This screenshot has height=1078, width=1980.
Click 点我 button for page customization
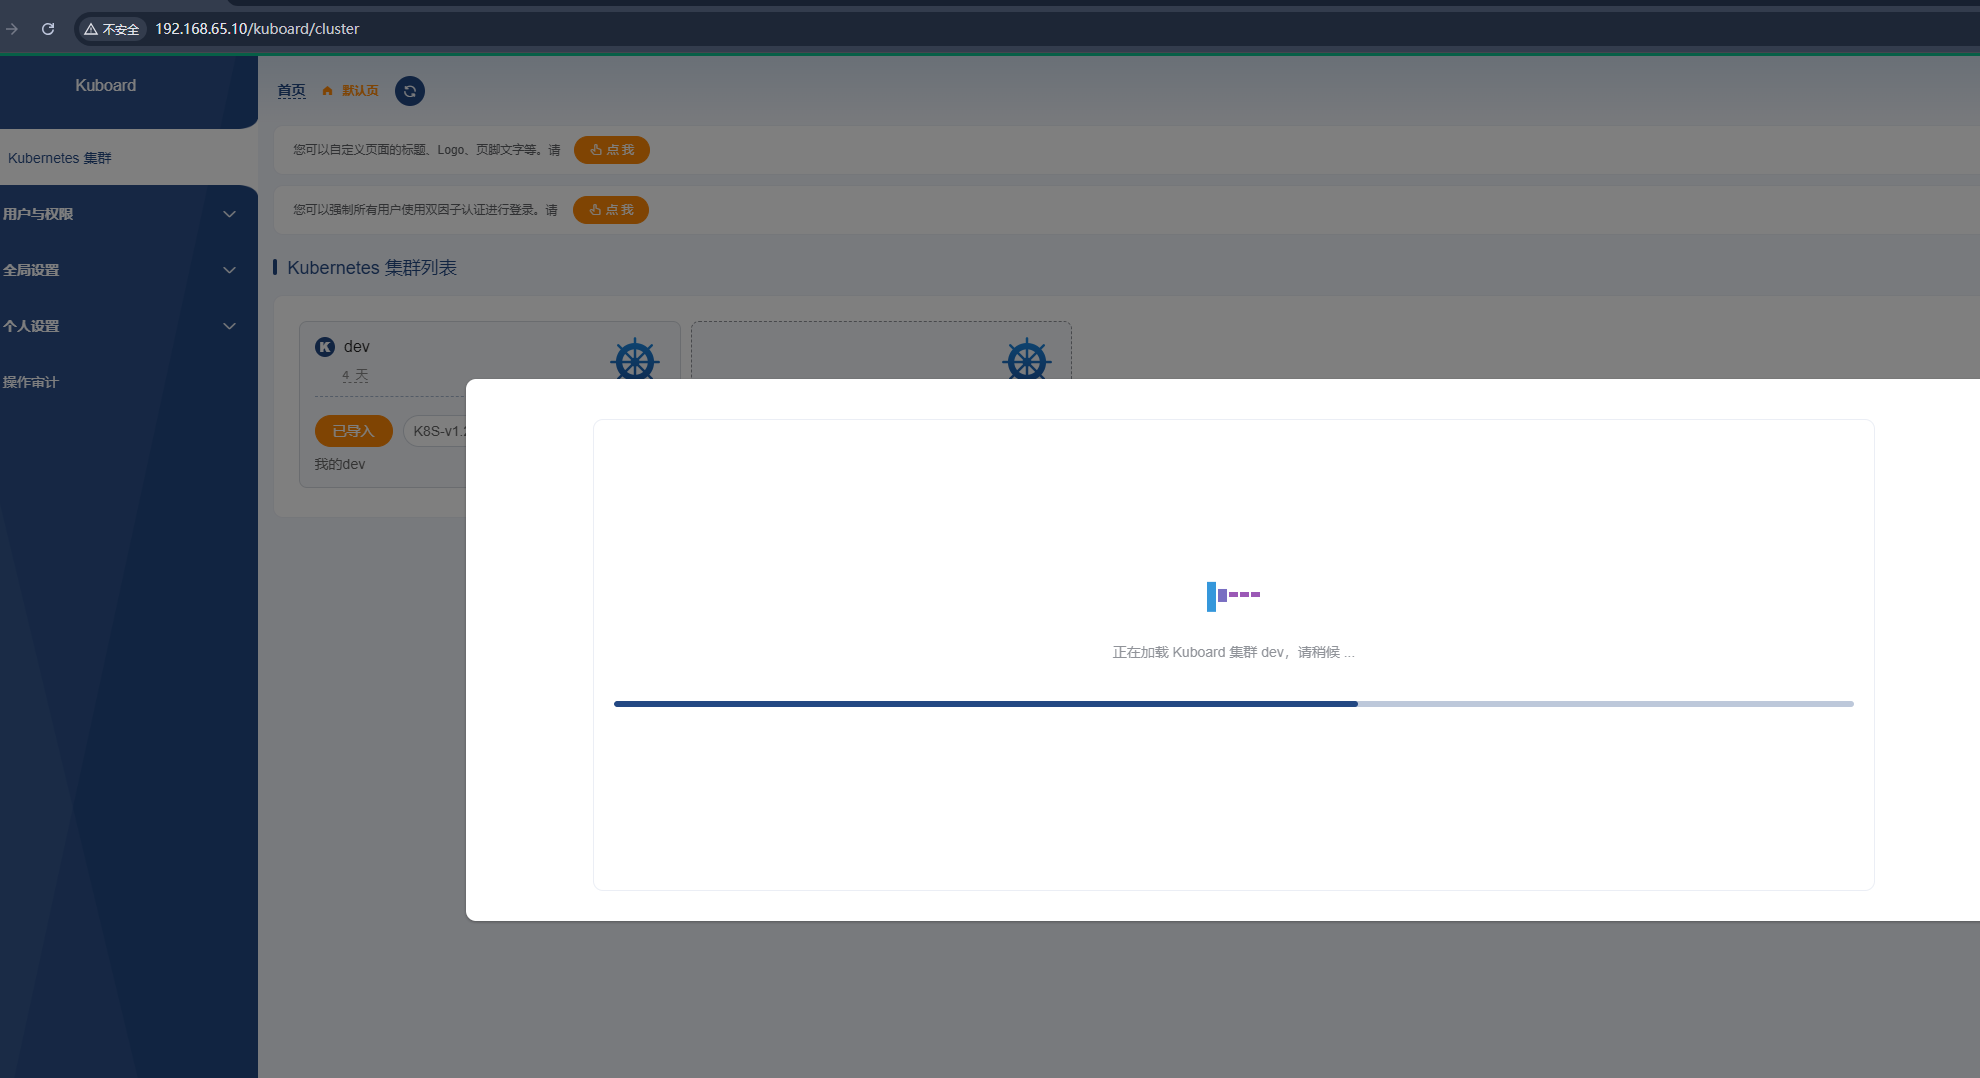coord(612,150)
